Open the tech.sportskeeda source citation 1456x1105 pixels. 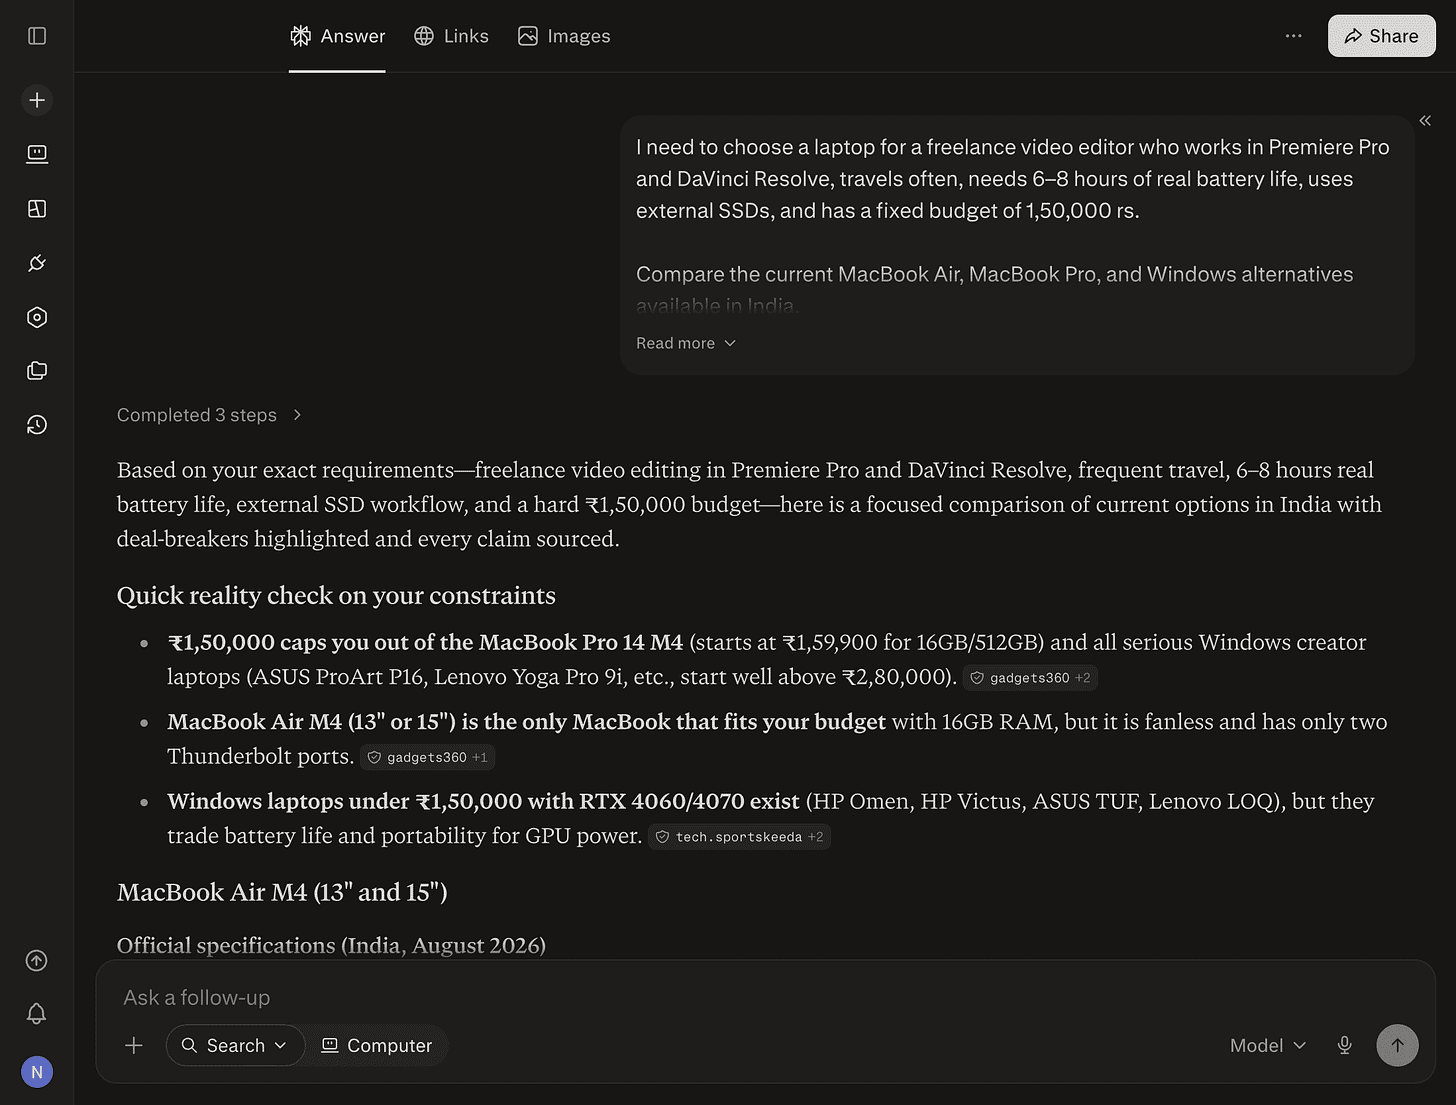(x=739, y=837)
